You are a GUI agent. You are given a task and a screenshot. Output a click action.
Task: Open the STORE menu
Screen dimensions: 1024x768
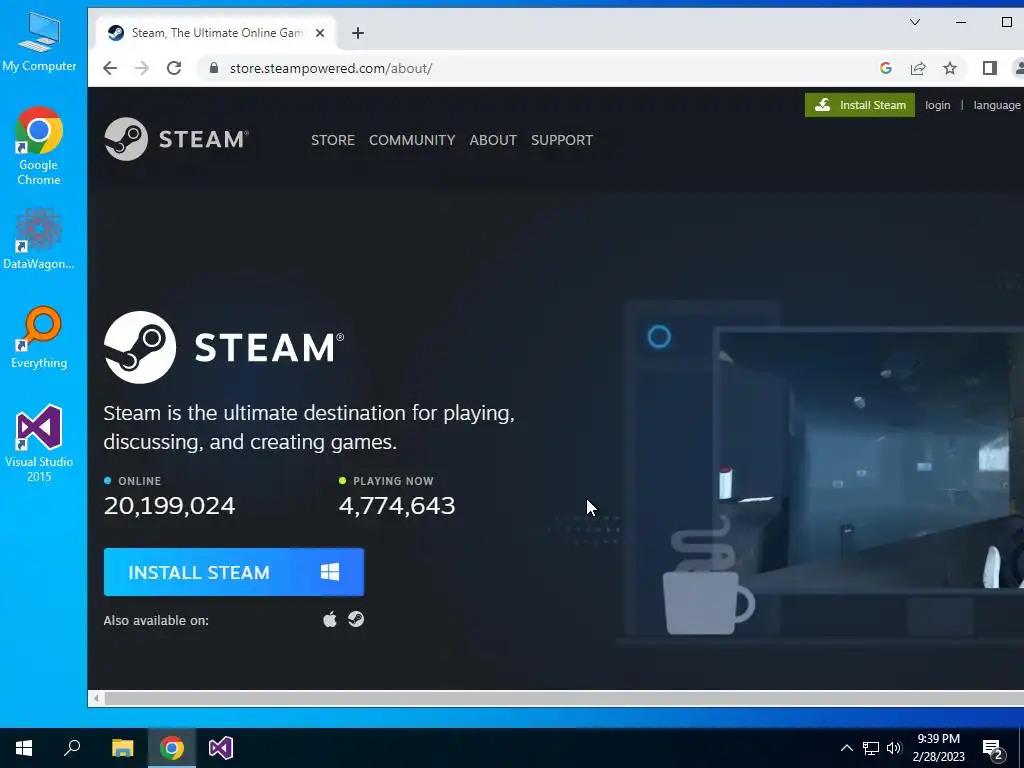click(x=333, y=140)
